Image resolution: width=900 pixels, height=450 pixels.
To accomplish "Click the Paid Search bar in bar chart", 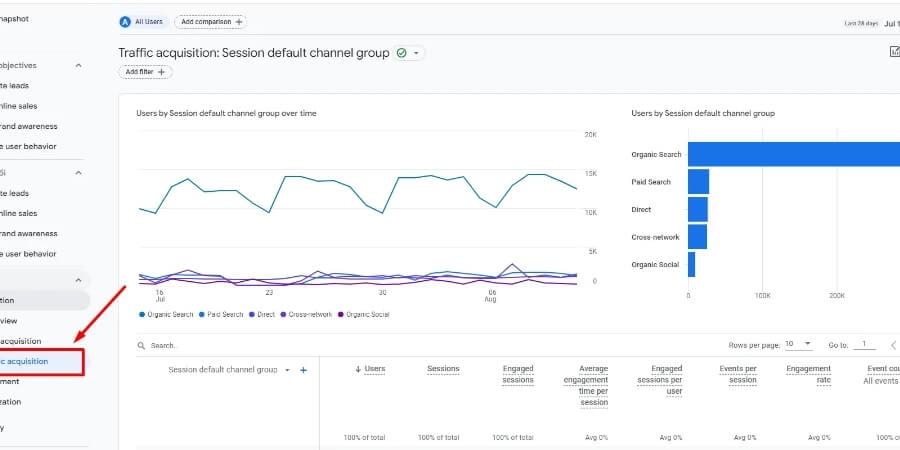I will click(699, 182).
